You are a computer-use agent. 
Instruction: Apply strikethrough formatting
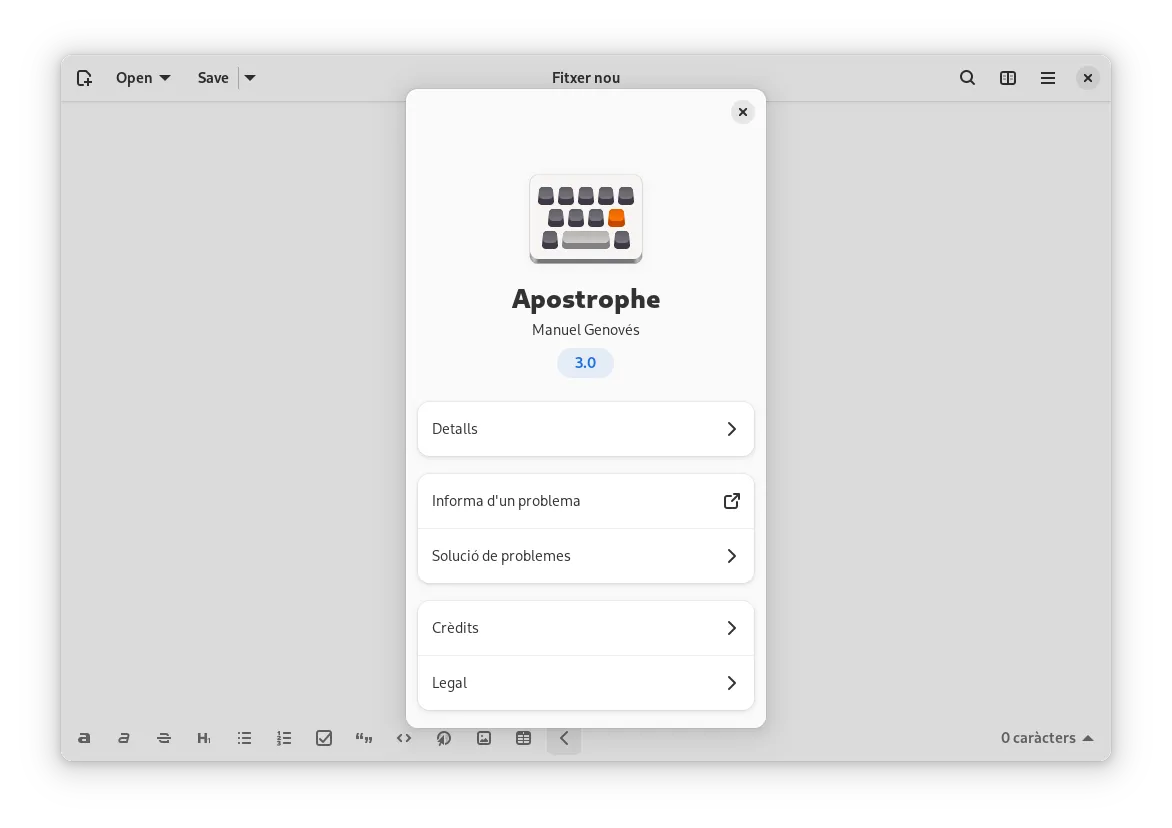164,738
